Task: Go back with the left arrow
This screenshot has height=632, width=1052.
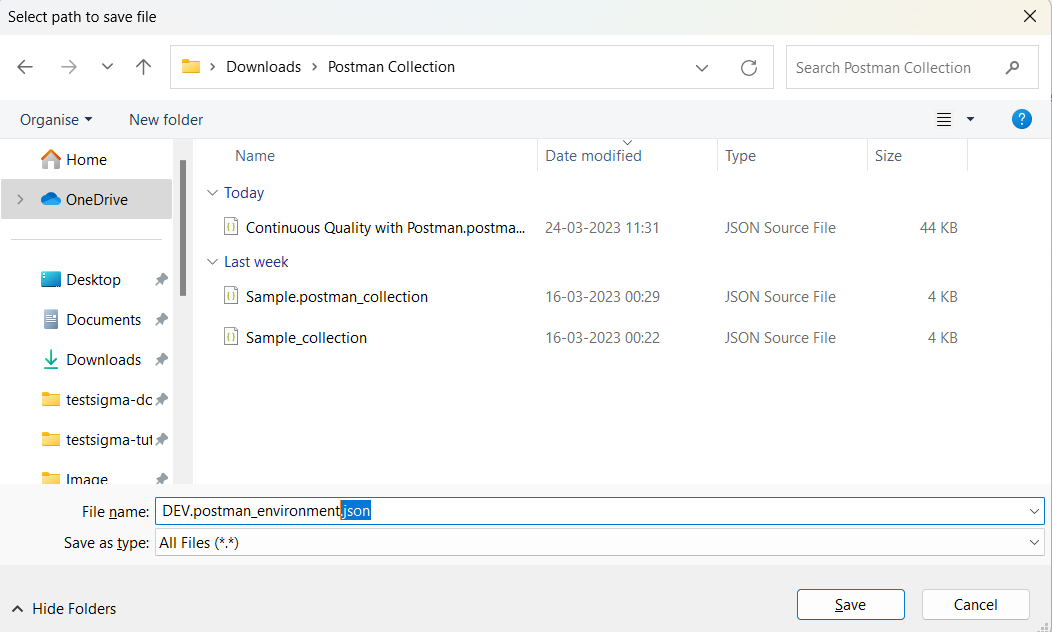Action: click(25, 67)
